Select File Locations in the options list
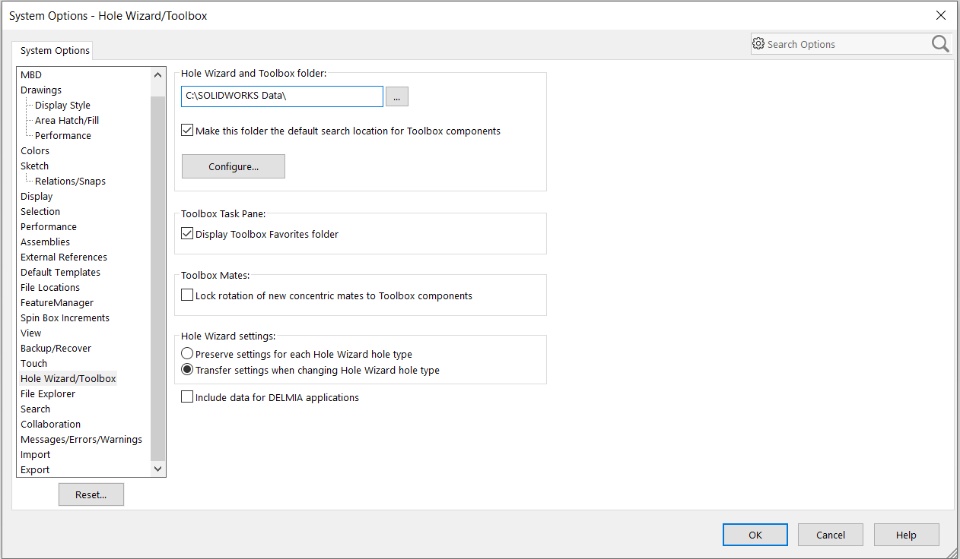The image size is (960, 559). 50,287
